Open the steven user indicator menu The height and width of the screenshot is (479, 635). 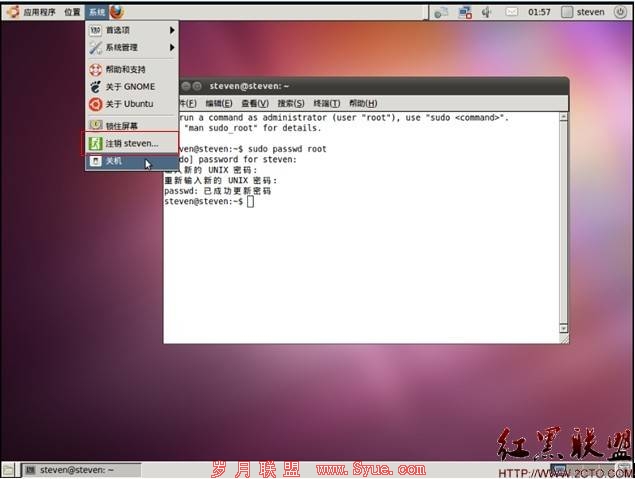(x=583, y=12)
